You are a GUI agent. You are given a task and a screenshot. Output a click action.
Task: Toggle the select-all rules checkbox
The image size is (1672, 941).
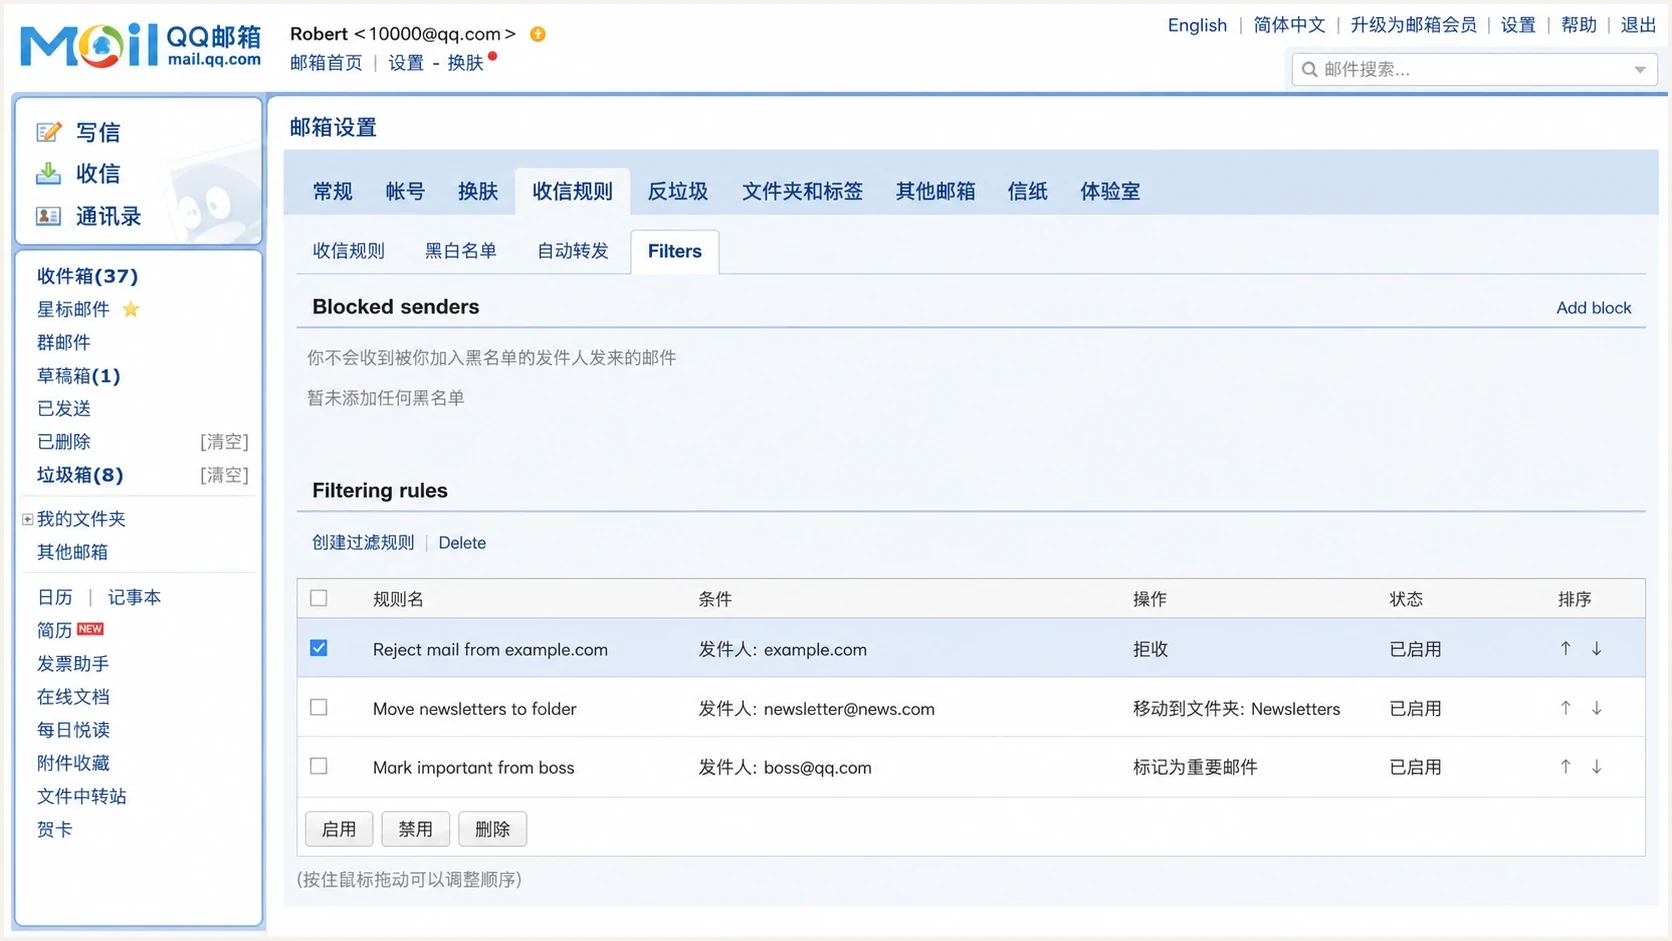tap(319, 598)
